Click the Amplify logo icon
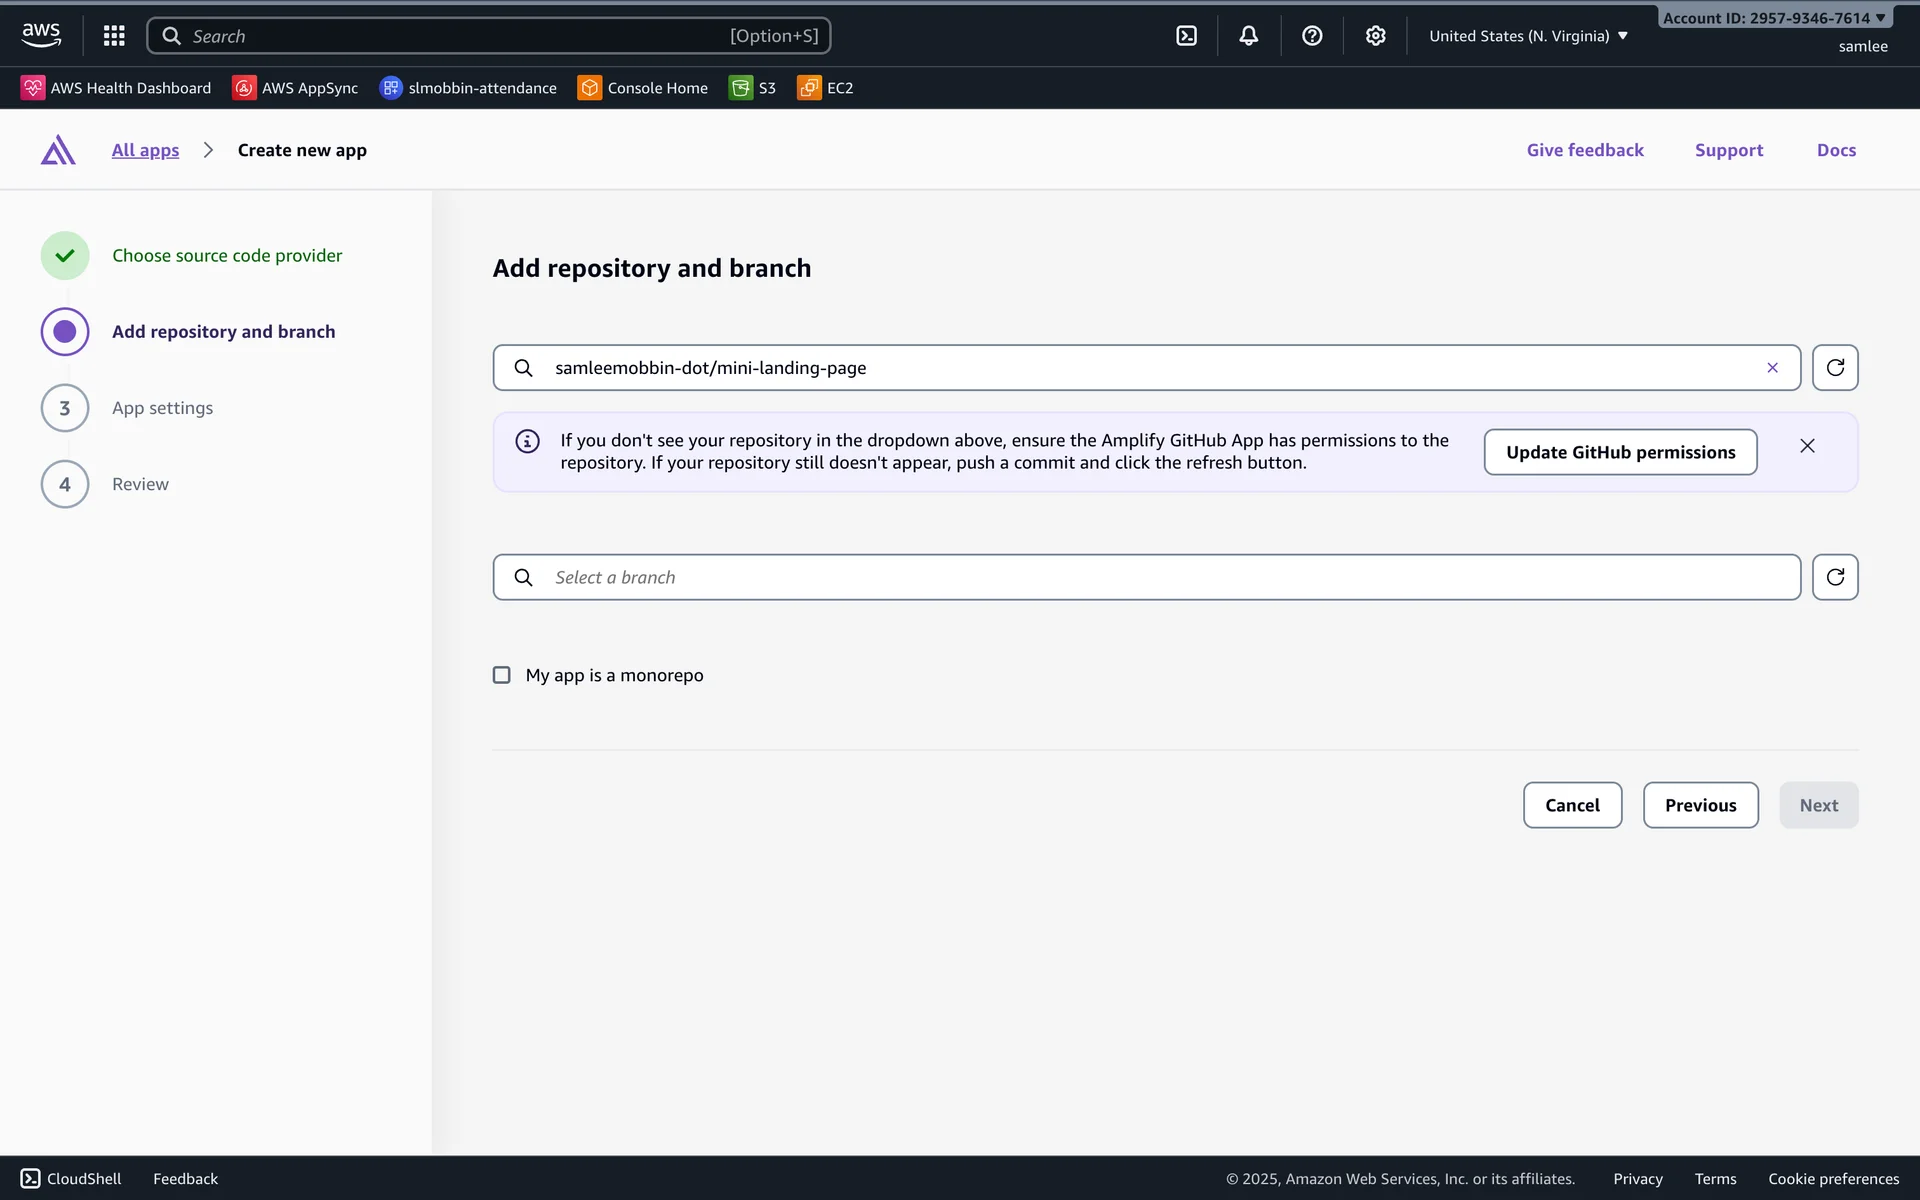This screenshot has width=1920, height=1200. tap(58, 150)
